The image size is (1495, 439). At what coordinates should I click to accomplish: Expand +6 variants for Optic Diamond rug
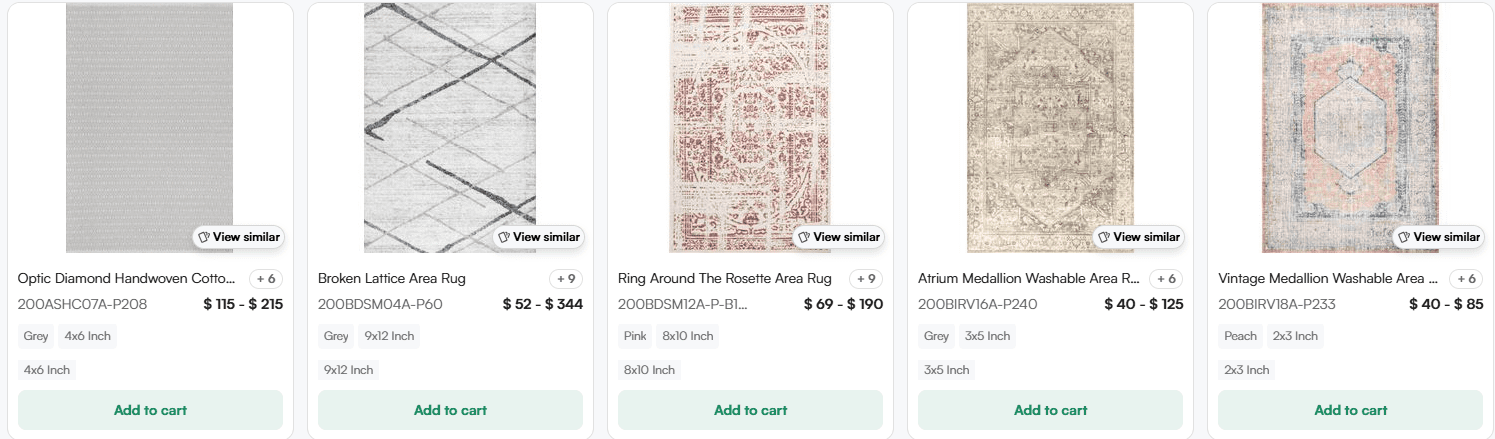click(x=266, y=279)
